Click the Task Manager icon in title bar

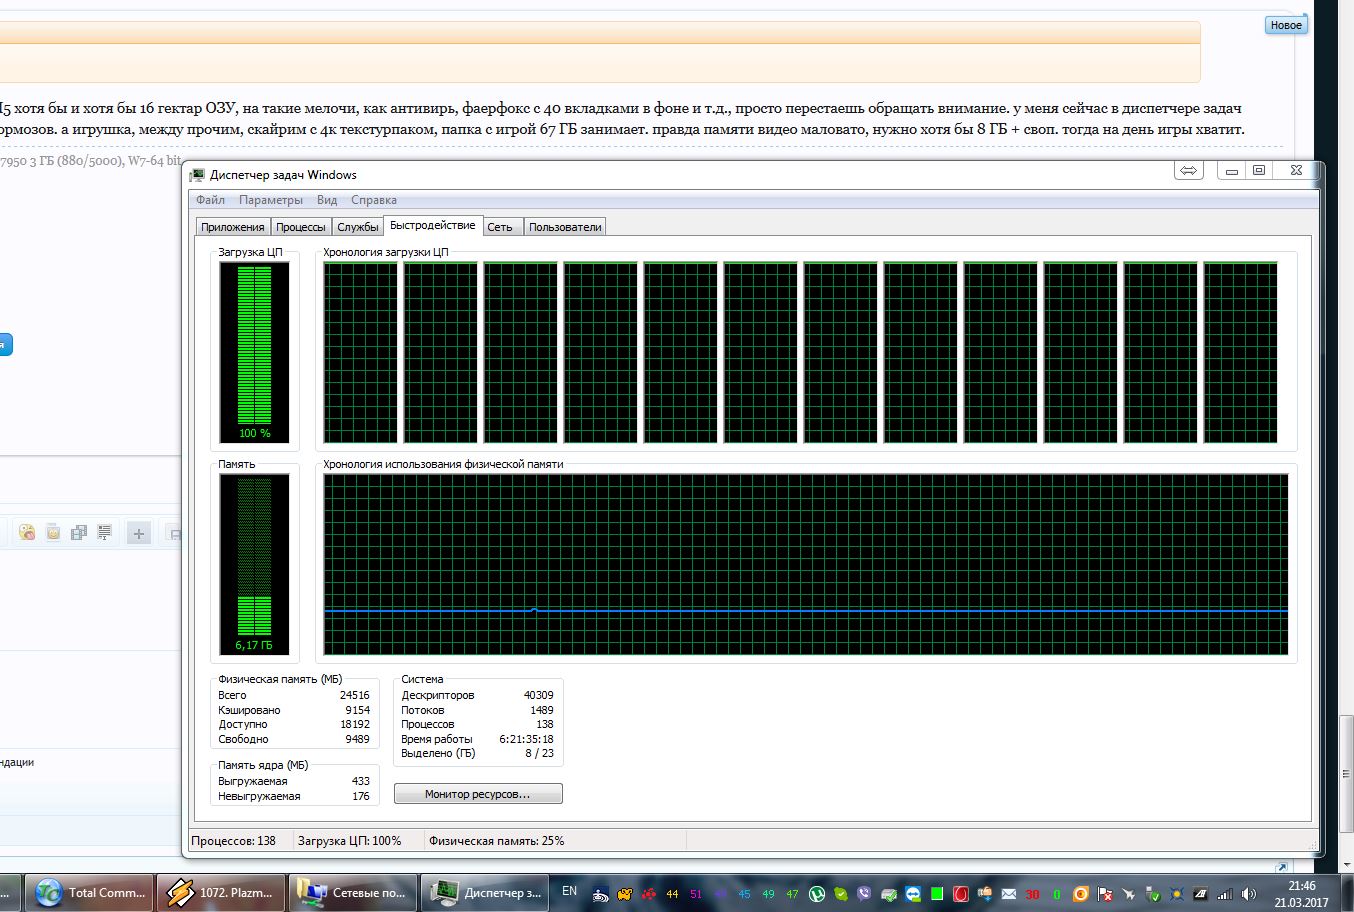tap(198, 175)
